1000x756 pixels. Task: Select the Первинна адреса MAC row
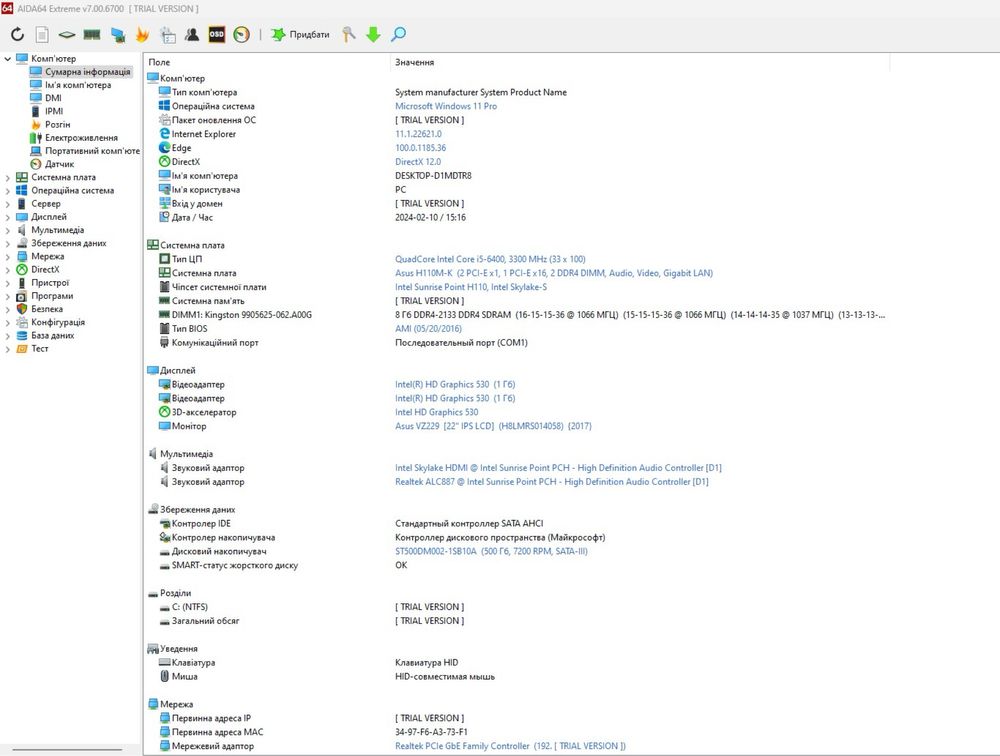pos(517,732)
